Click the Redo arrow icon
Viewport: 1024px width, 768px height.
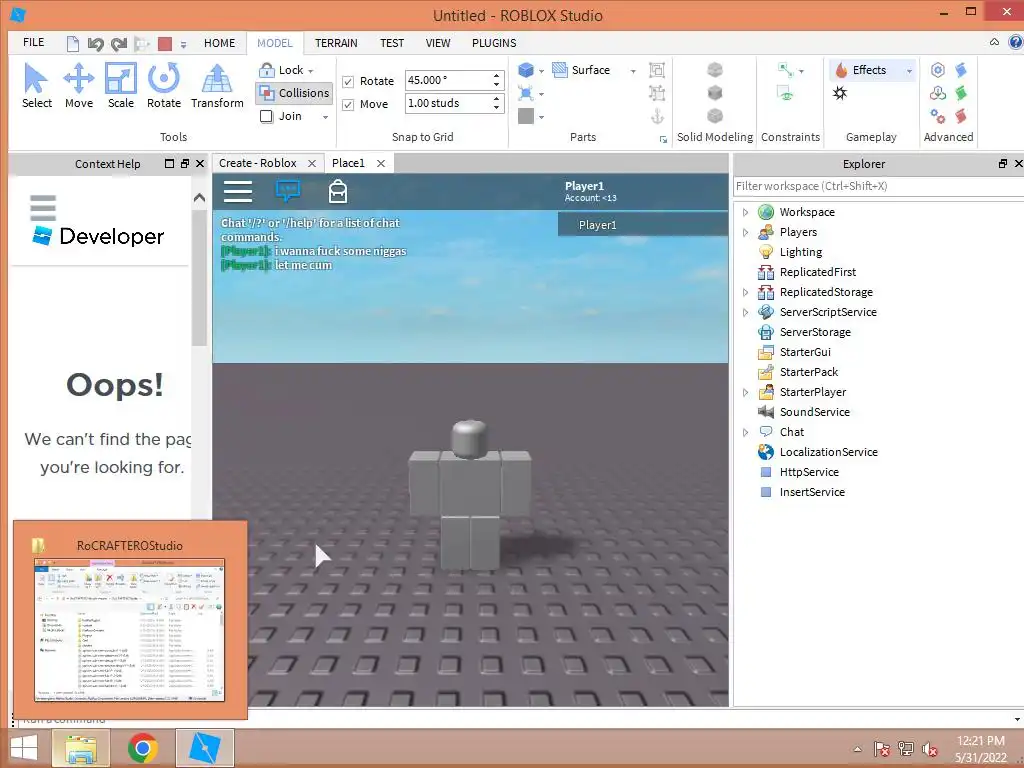pyautogui.click(x=119, y=44)
